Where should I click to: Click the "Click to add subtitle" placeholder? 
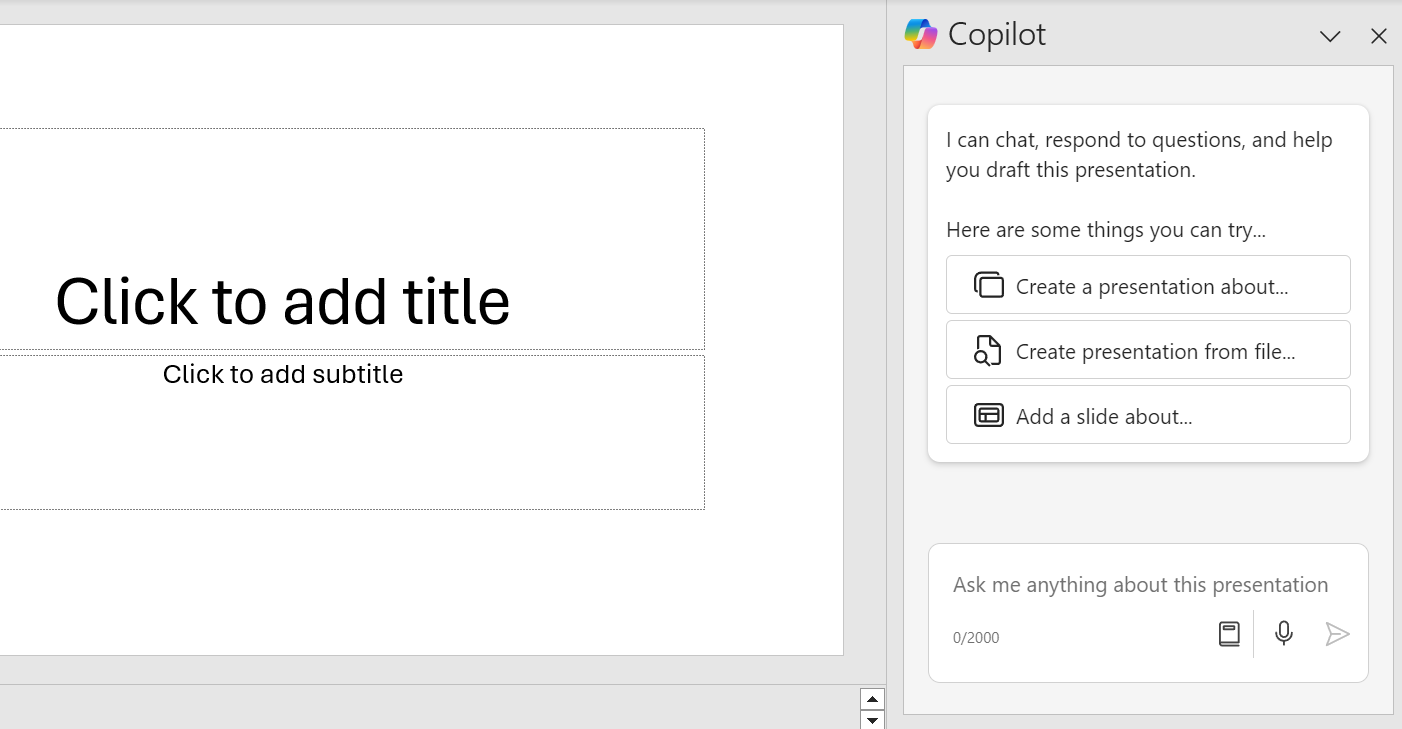pyautogui.click(x=283, y=374)
